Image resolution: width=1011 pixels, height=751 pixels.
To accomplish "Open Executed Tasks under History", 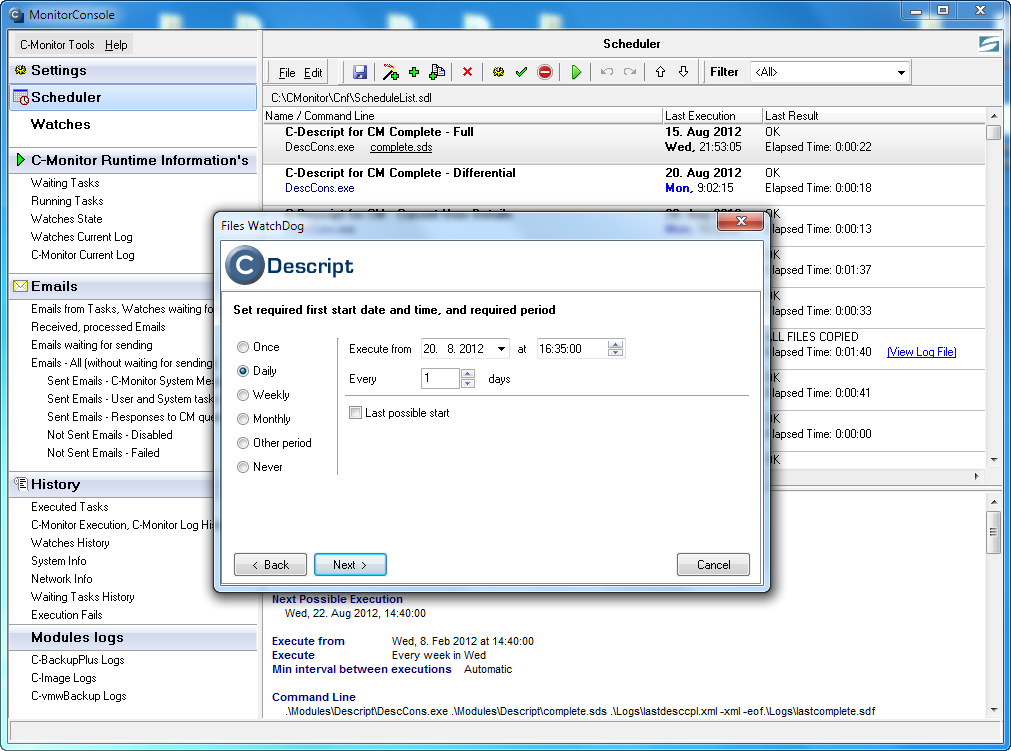I will click(x=70, y=507).
